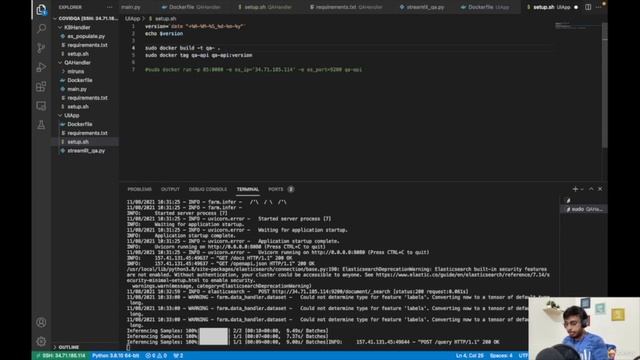This screenshot has height=360, width=640.
Task: Click the unsaved dot on setup.sh UIApp tab
Action: (x=576, y=7)
